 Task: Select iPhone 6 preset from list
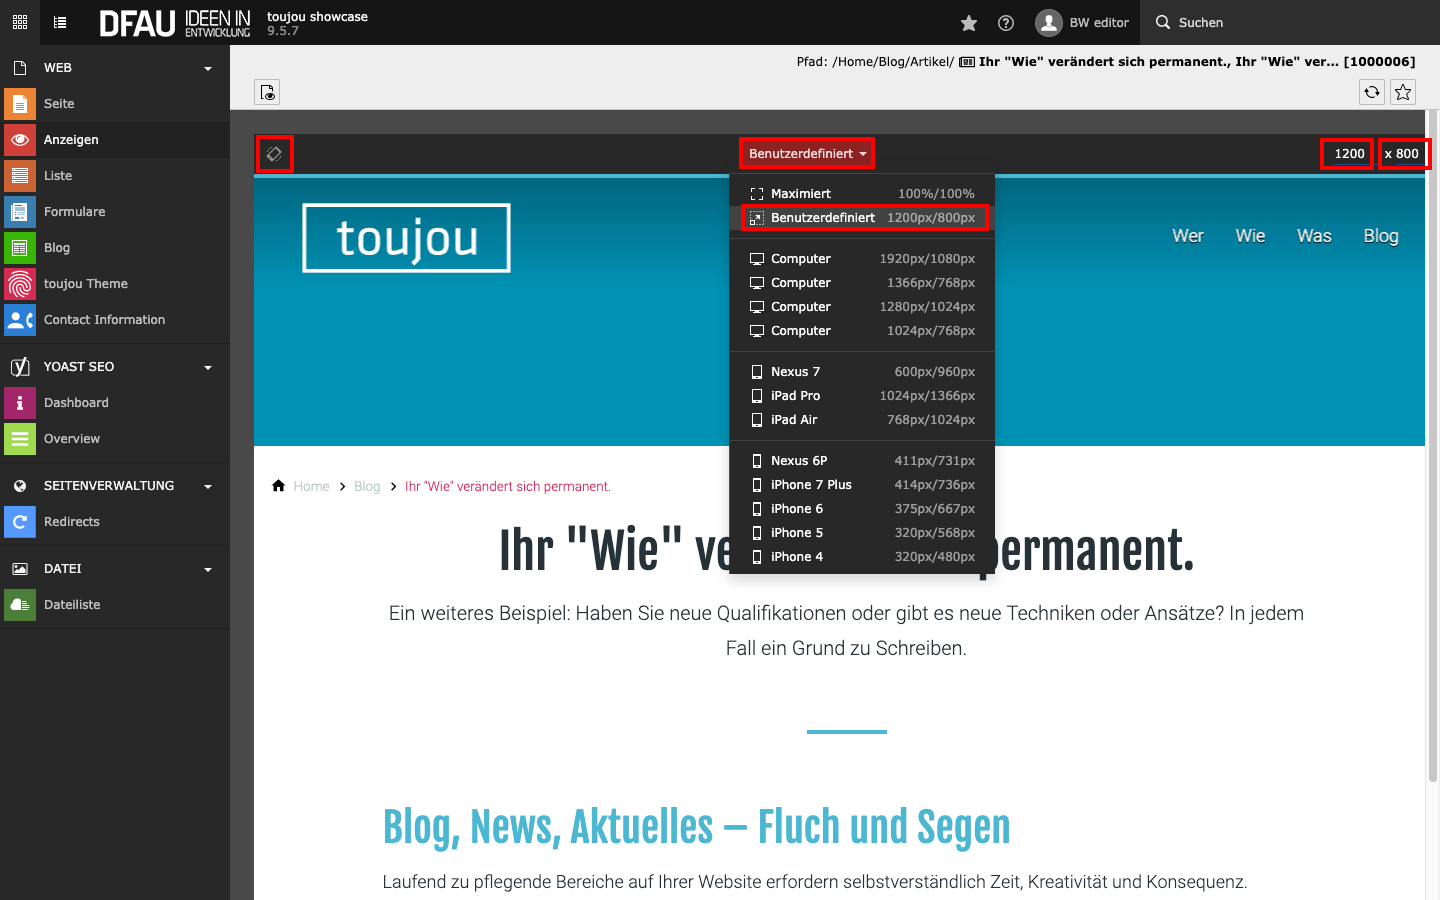(x=861, y=509)
